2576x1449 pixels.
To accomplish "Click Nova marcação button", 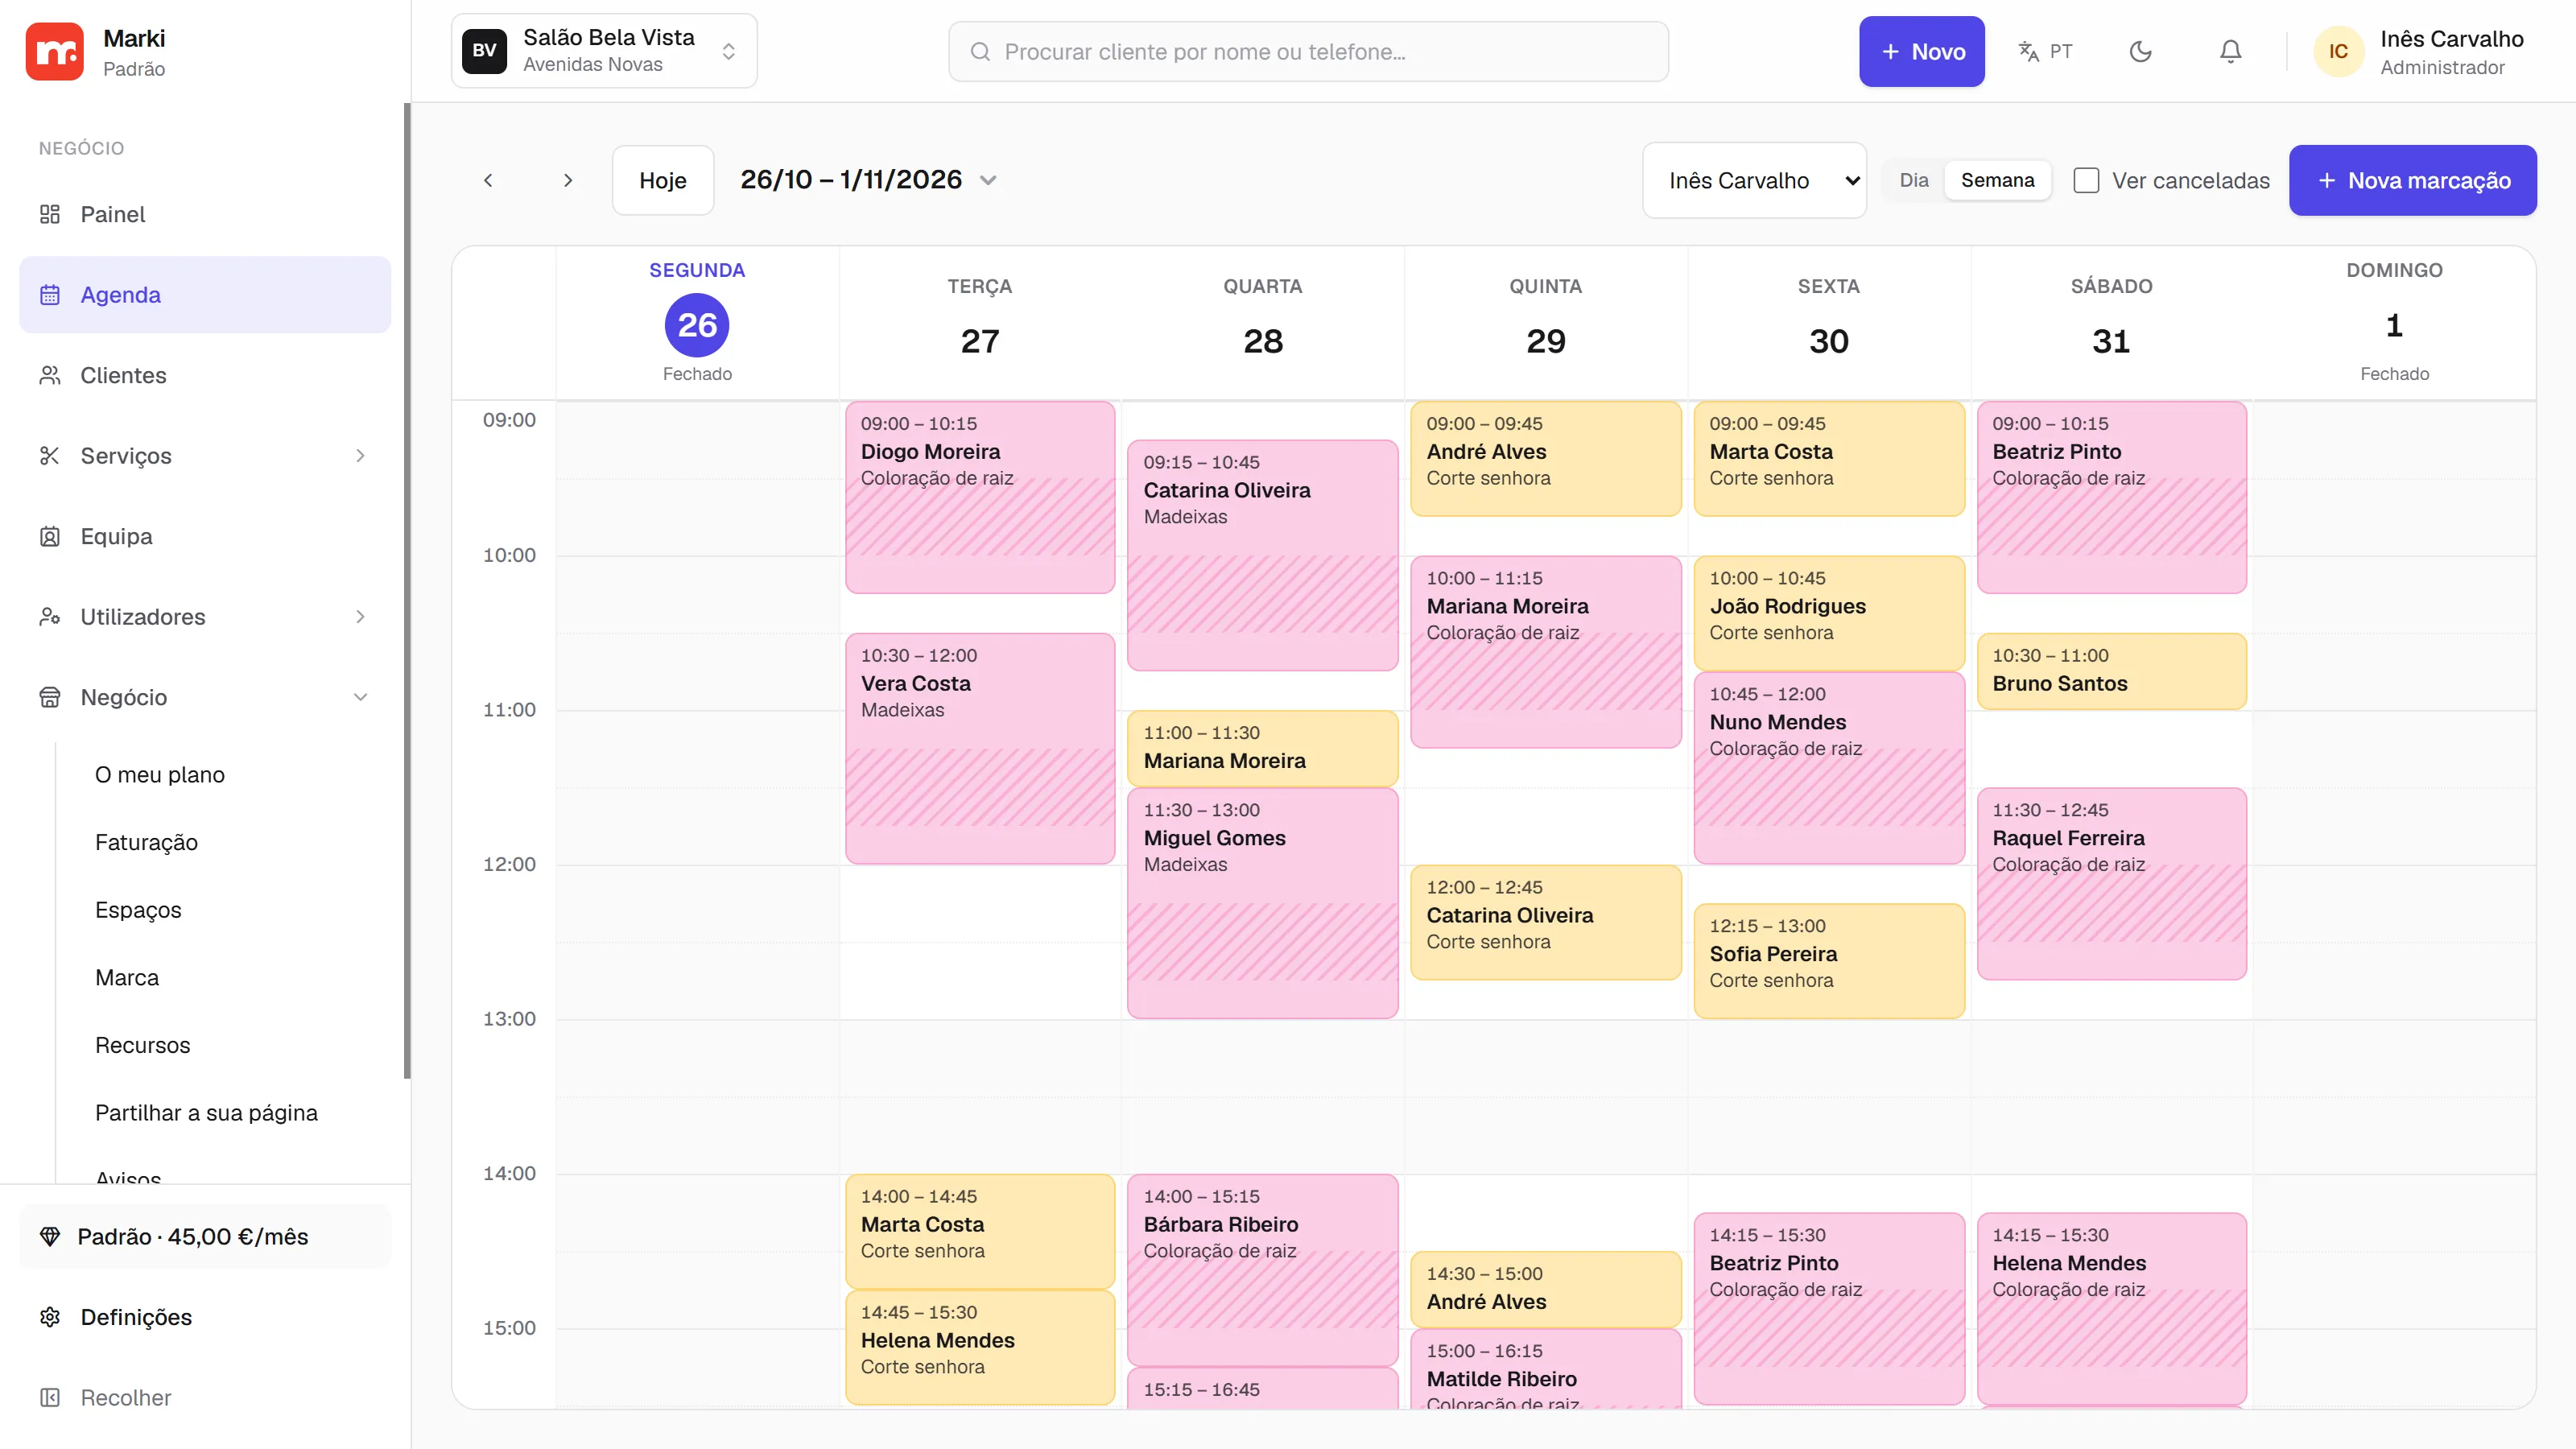I will 2412,180.
